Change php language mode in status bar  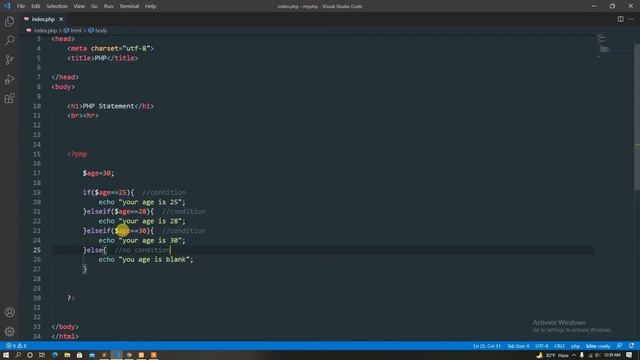click(x=575, y=346)
